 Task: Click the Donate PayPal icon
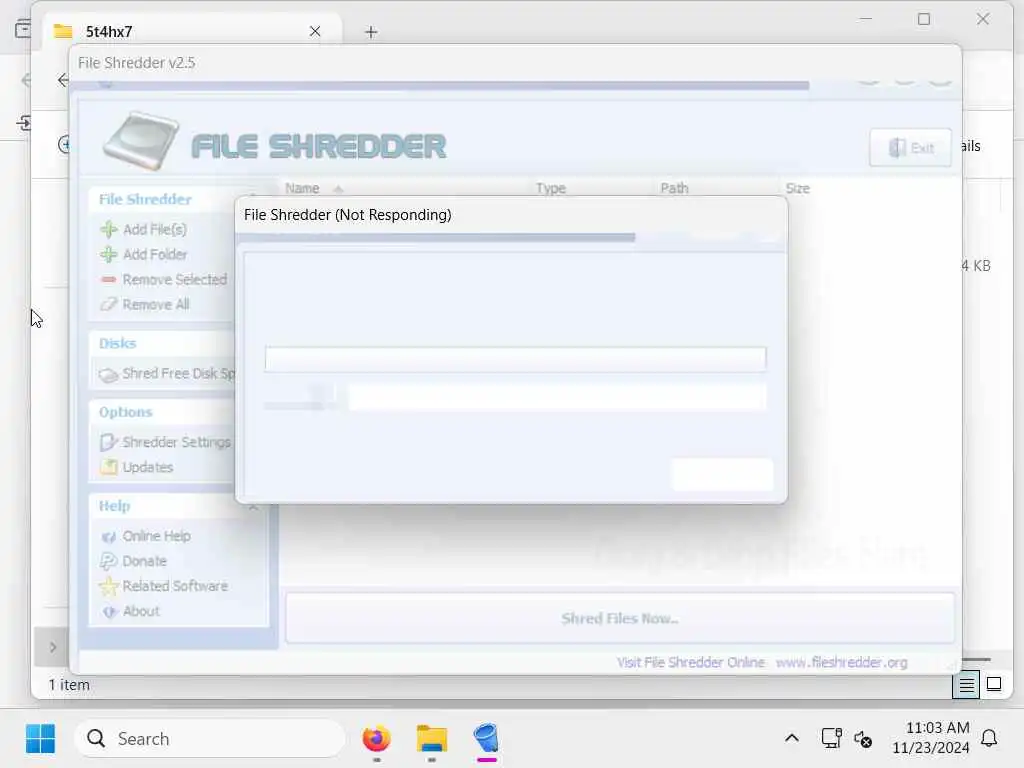click(108, 561)
